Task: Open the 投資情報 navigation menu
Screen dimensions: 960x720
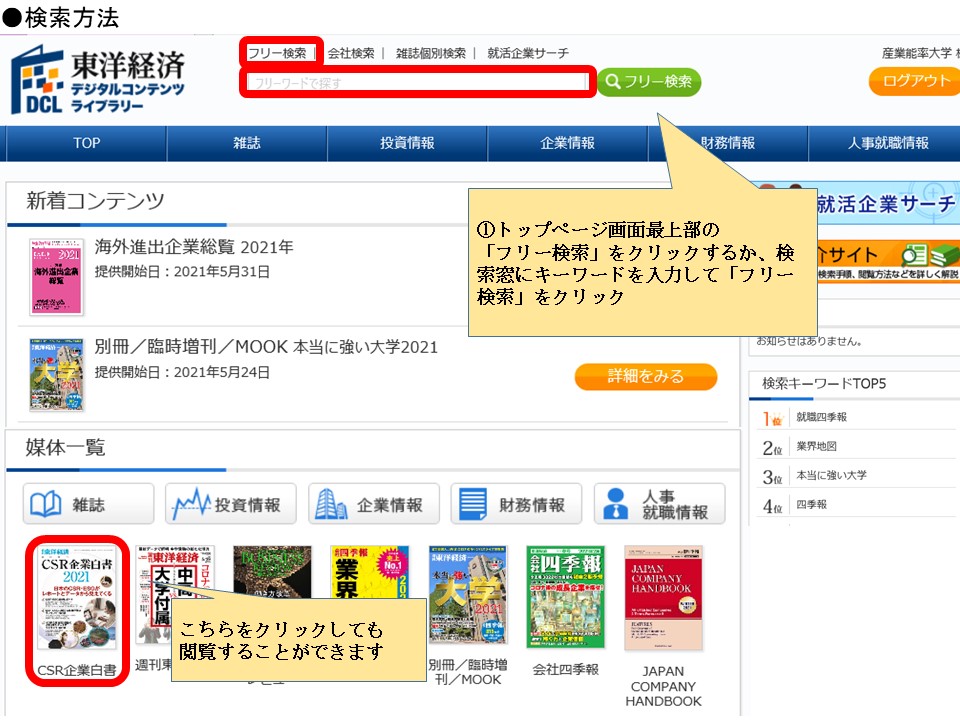Action: point(407,143)
